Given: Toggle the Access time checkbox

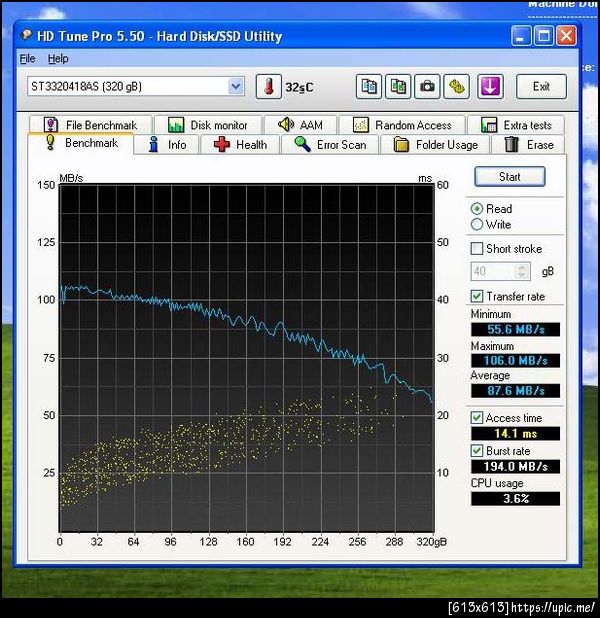Looking at the screenshot, I should point(477,417).
